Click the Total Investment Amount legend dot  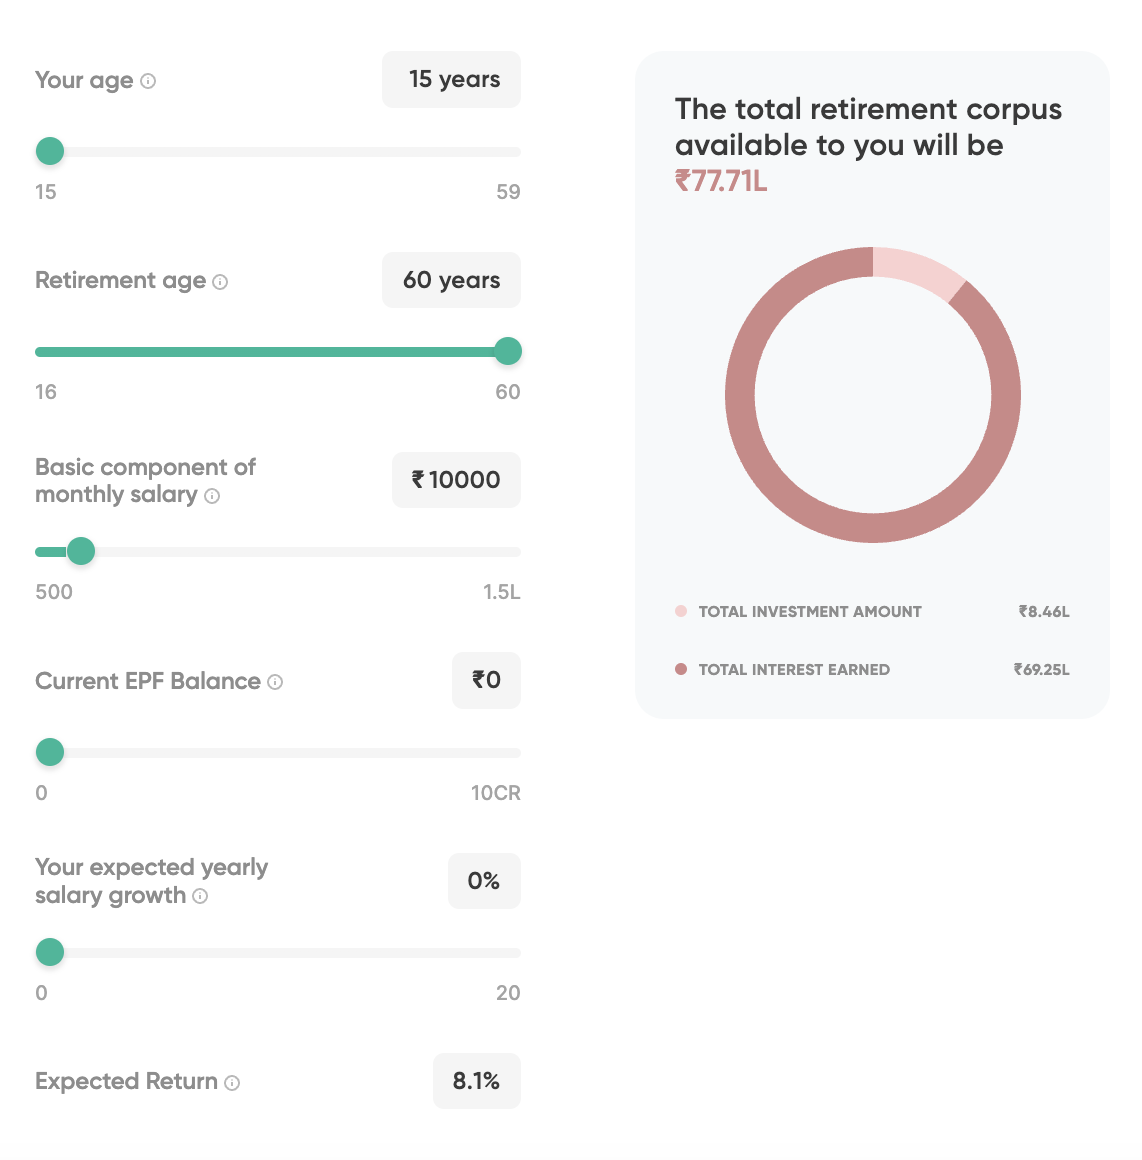click(681, 611)
